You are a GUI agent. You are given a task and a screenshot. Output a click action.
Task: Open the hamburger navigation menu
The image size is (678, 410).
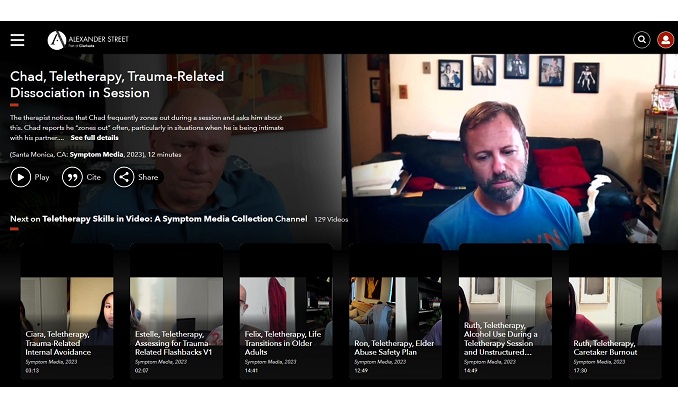click(17, 40)
